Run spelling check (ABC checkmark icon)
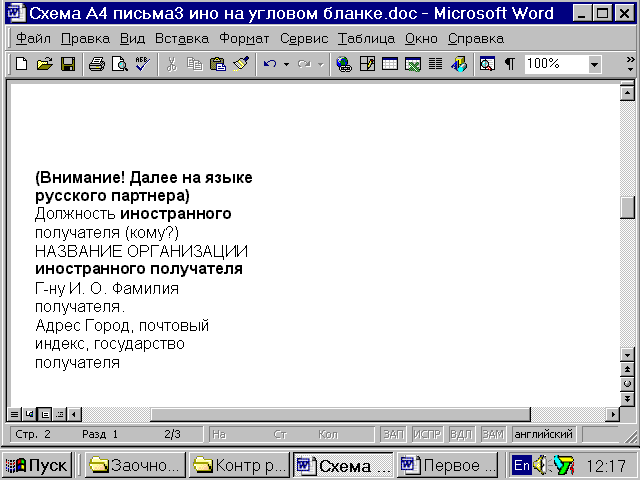Image resolution: width=640 pixels, height=480 pixels. (142, 64)
